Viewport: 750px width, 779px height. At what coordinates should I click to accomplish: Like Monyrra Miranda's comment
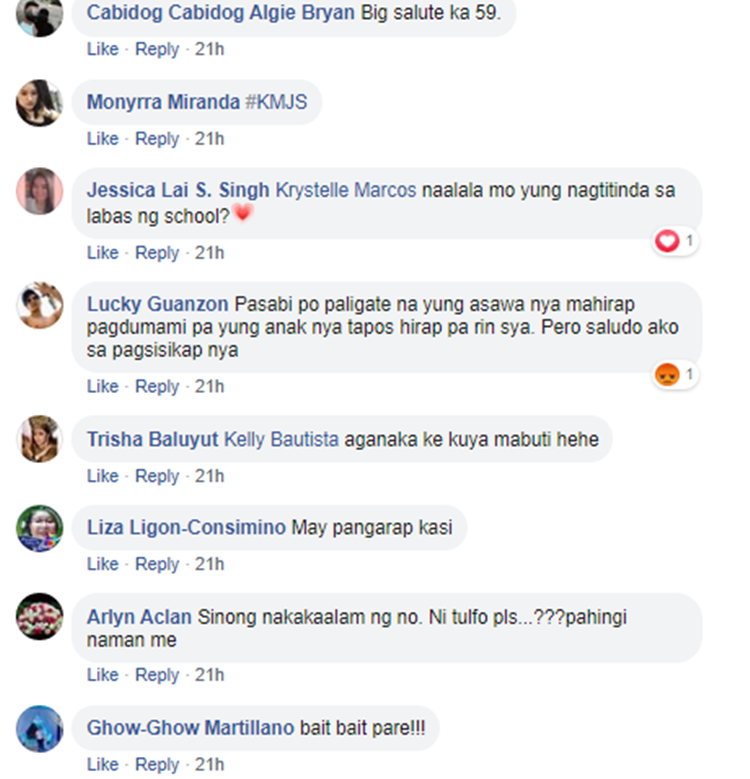(x=103, y=139)
